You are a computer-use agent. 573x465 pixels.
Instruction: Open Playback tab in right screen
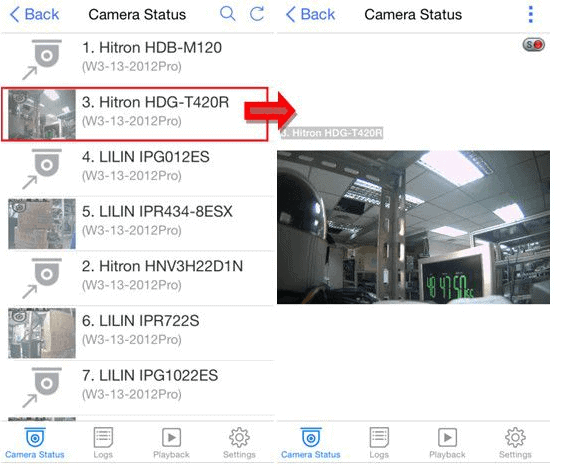447,443
